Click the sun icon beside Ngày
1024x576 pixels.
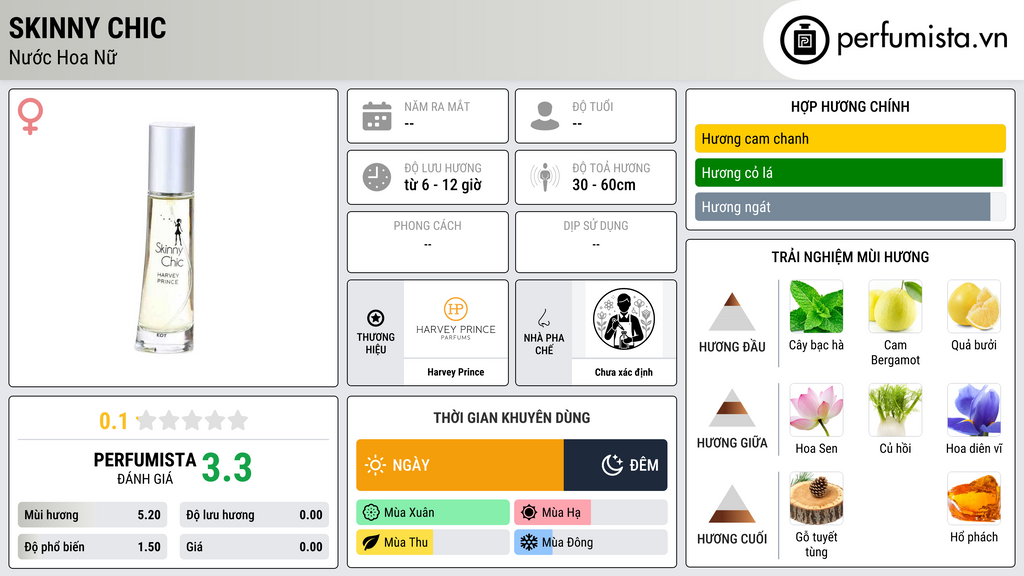[x=375, y=465]
